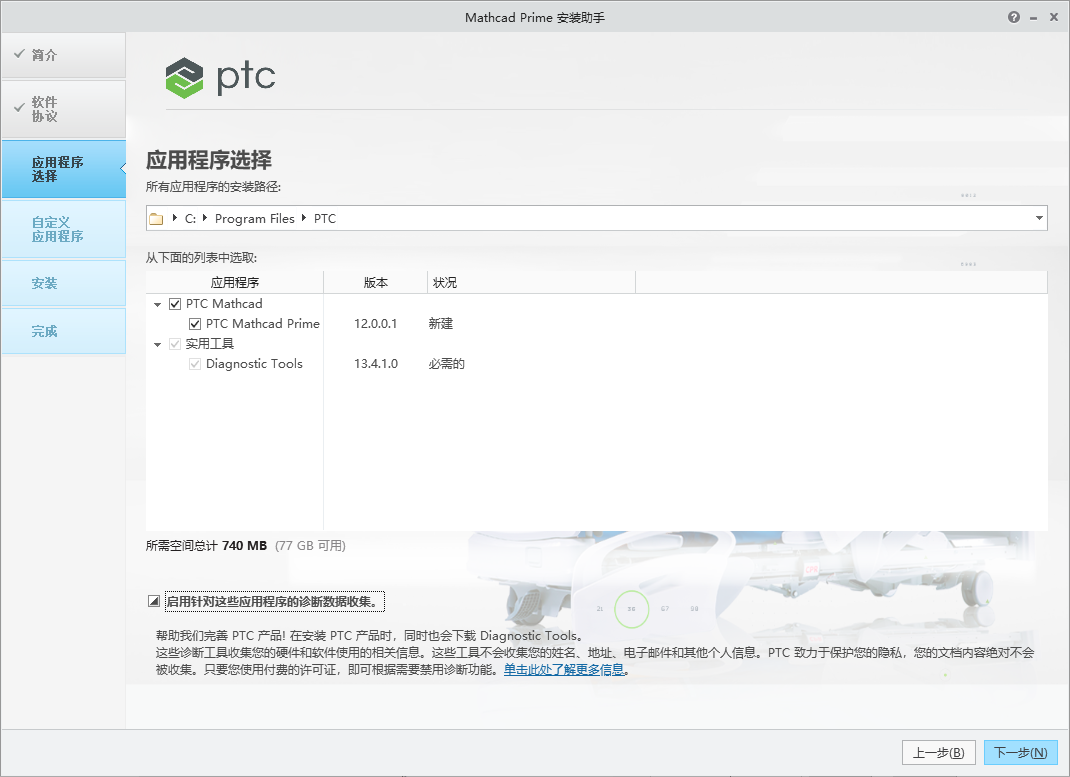Click the 版本 column header
1070x777 pixels.
coord(375,282)
